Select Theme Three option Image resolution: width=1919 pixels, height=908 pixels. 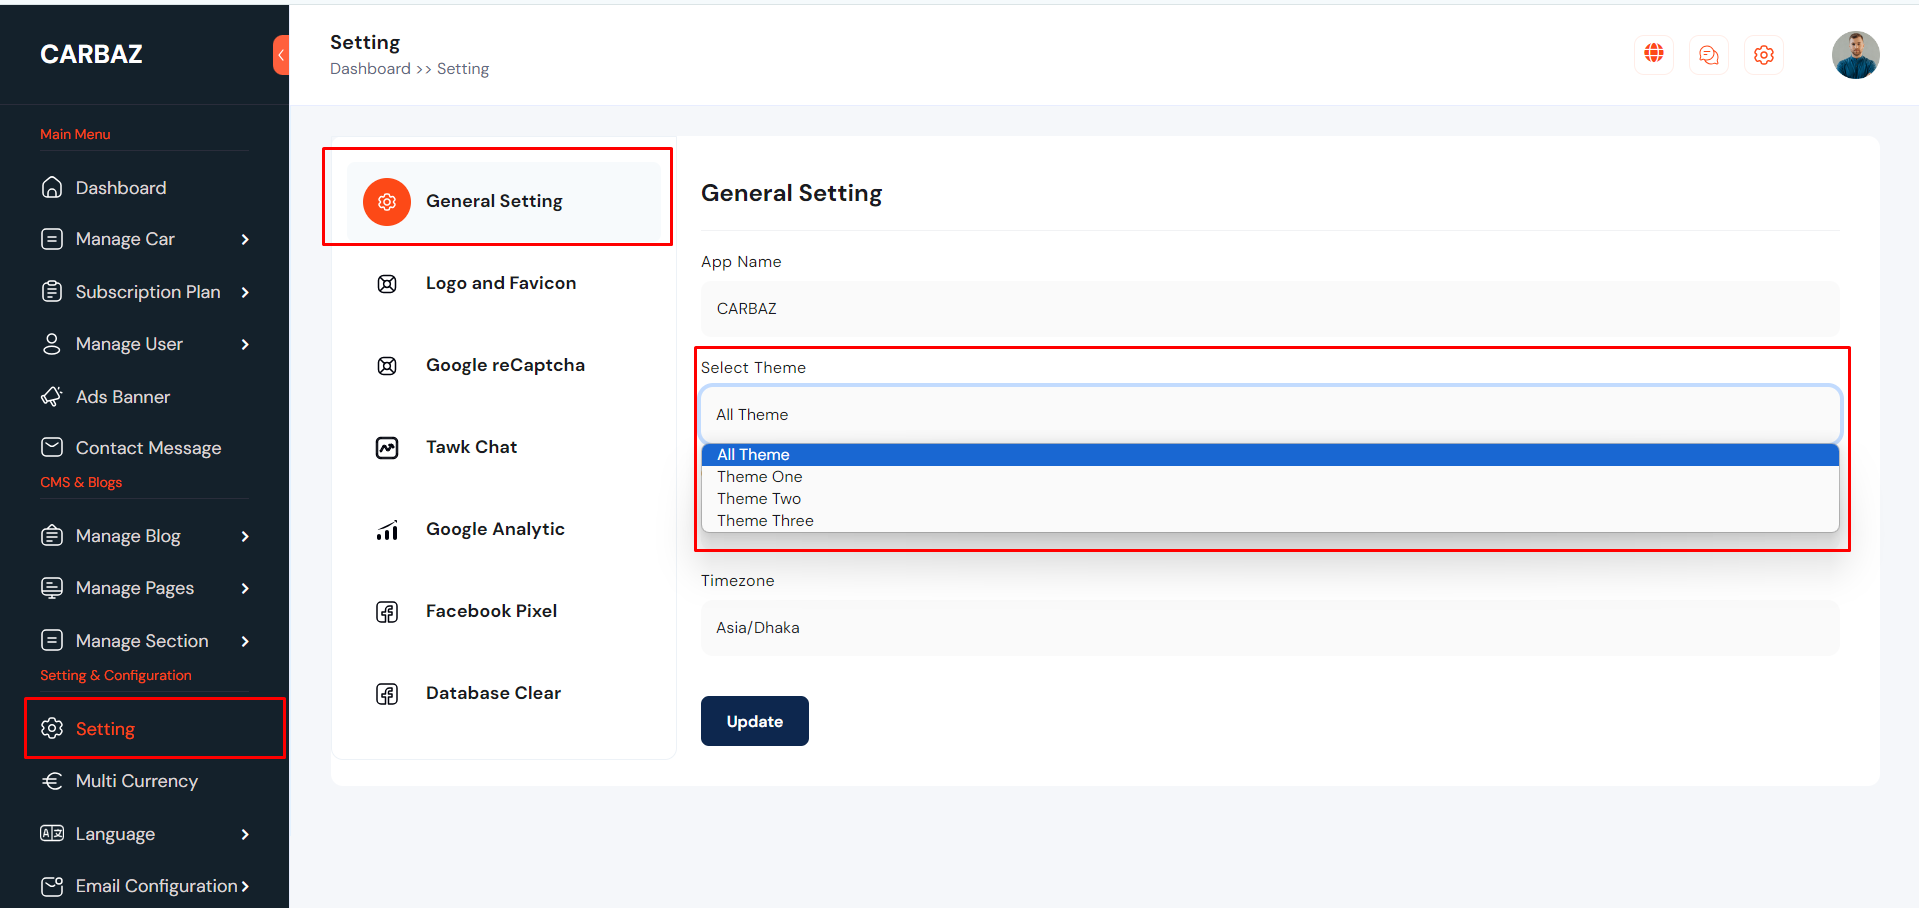[x=765, y=521]
